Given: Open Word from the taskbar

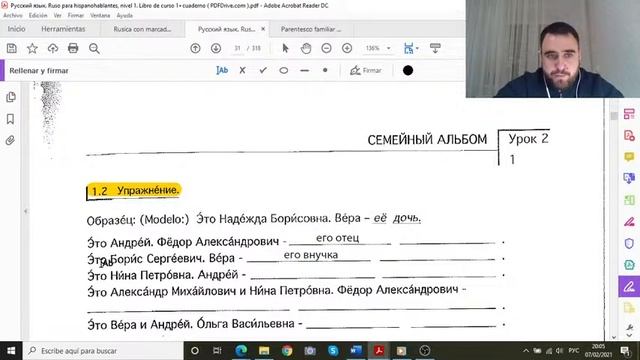Looking at the screenshot, I should tap(356, 351).
